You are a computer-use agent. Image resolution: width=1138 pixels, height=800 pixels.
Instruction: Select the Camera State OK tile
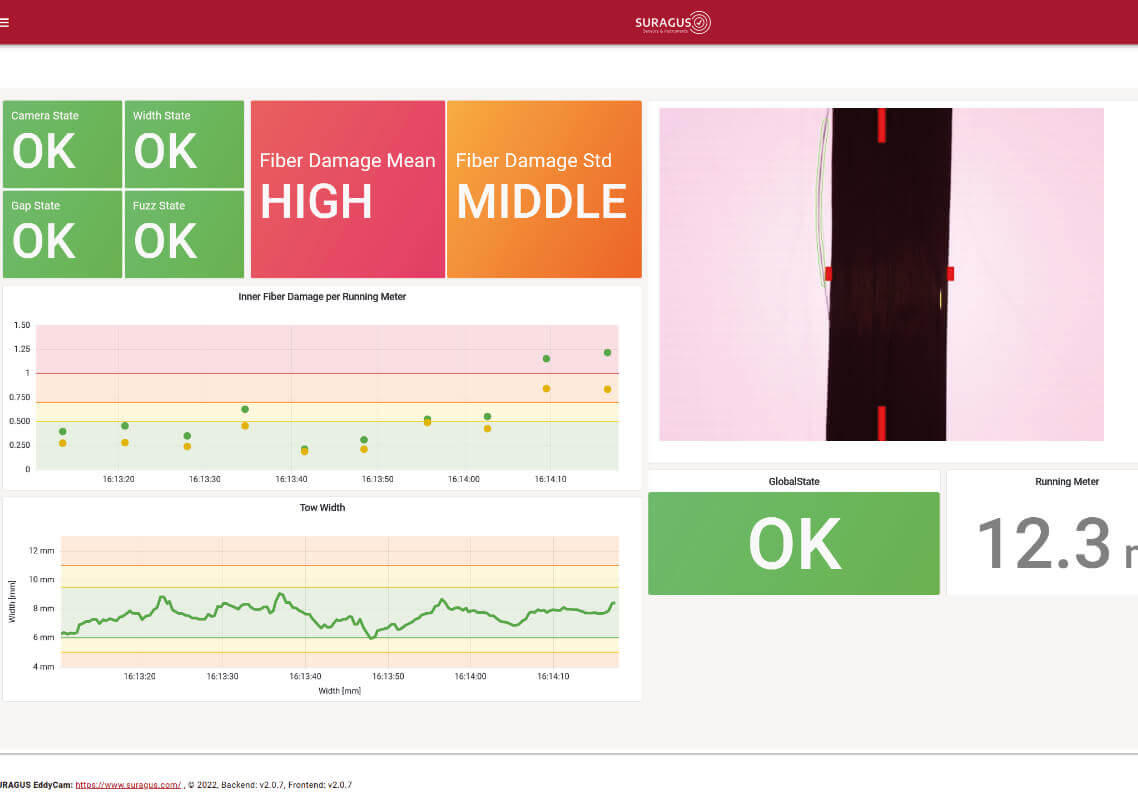coord(62,144)
